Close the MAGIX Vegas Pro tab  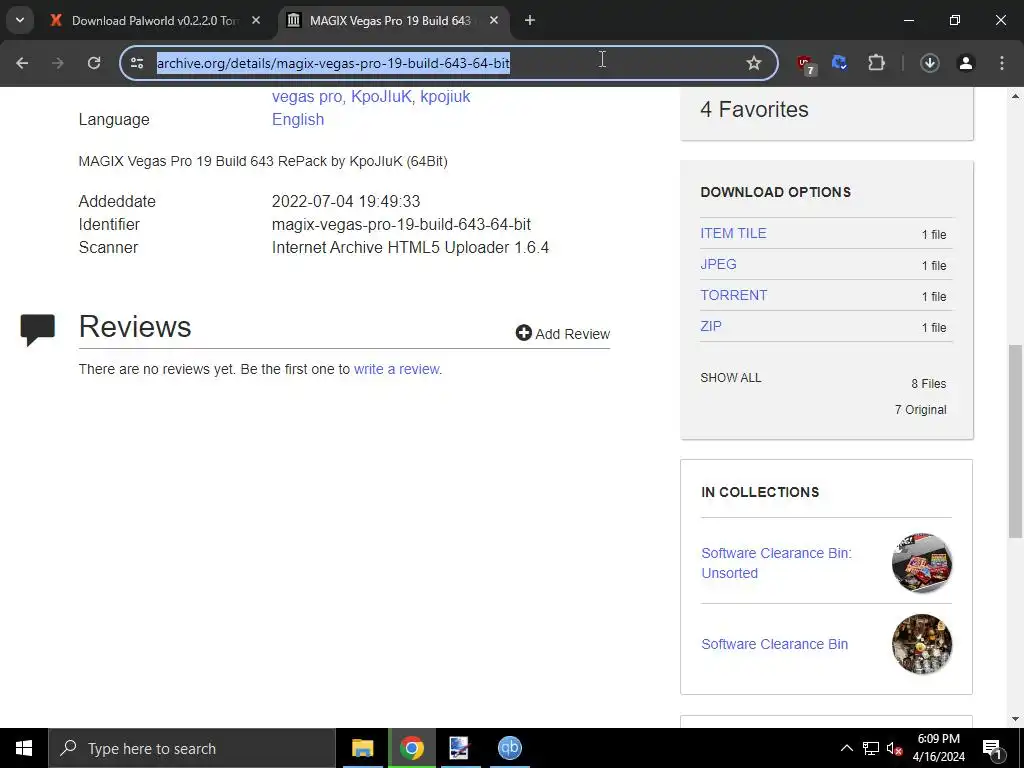pos(494,20)
